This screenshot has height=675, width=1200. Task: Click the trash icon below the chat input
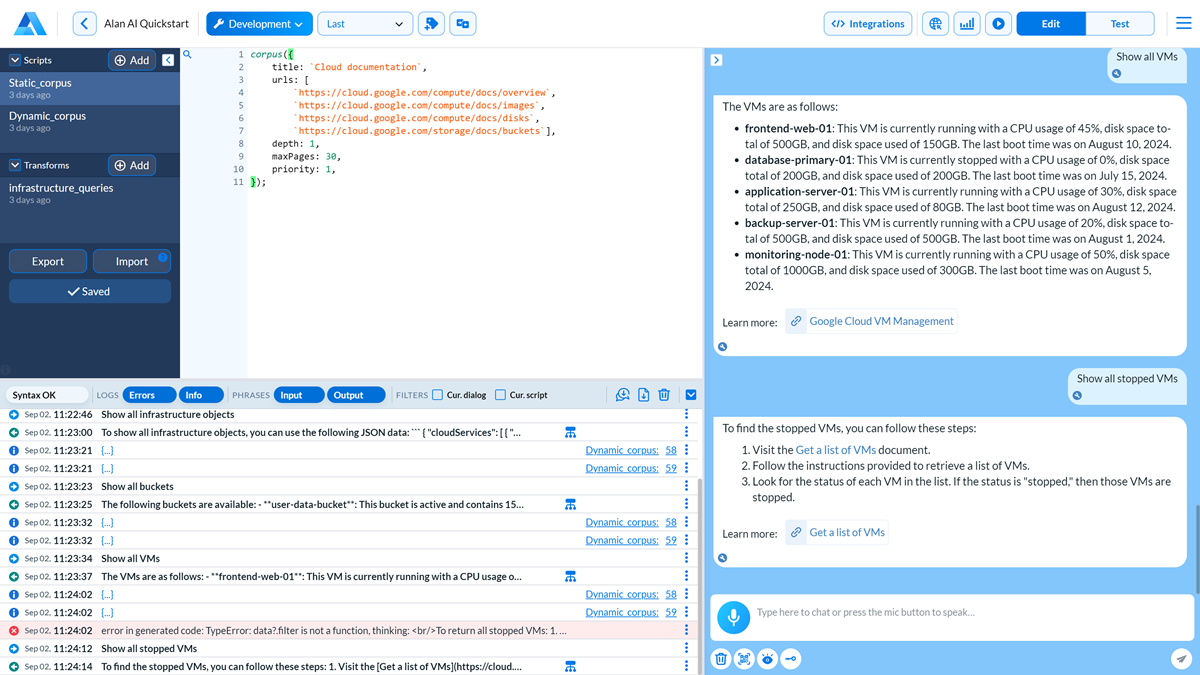coord(721,658)
